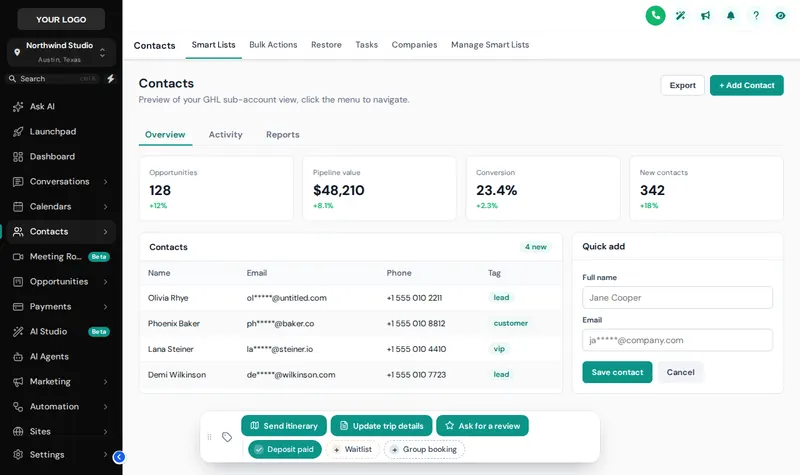The width and height of the screenshot is (800, 475).
Task: Expand the Opportunities chevron
Action: (x=105, y=282)
